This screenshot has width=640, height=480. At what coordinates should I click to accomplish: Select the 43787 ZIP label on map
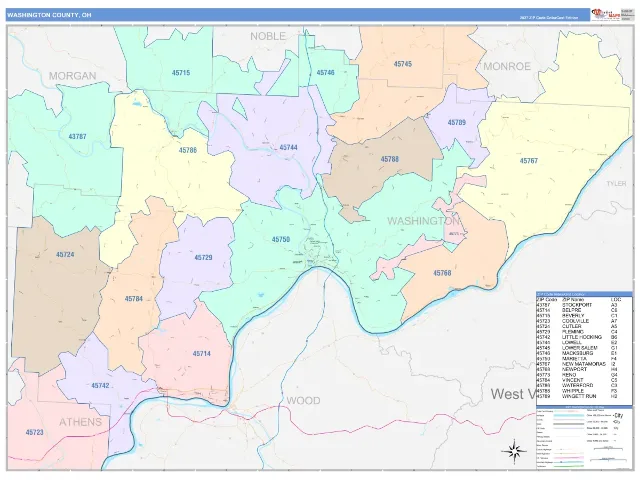point(77,137)
